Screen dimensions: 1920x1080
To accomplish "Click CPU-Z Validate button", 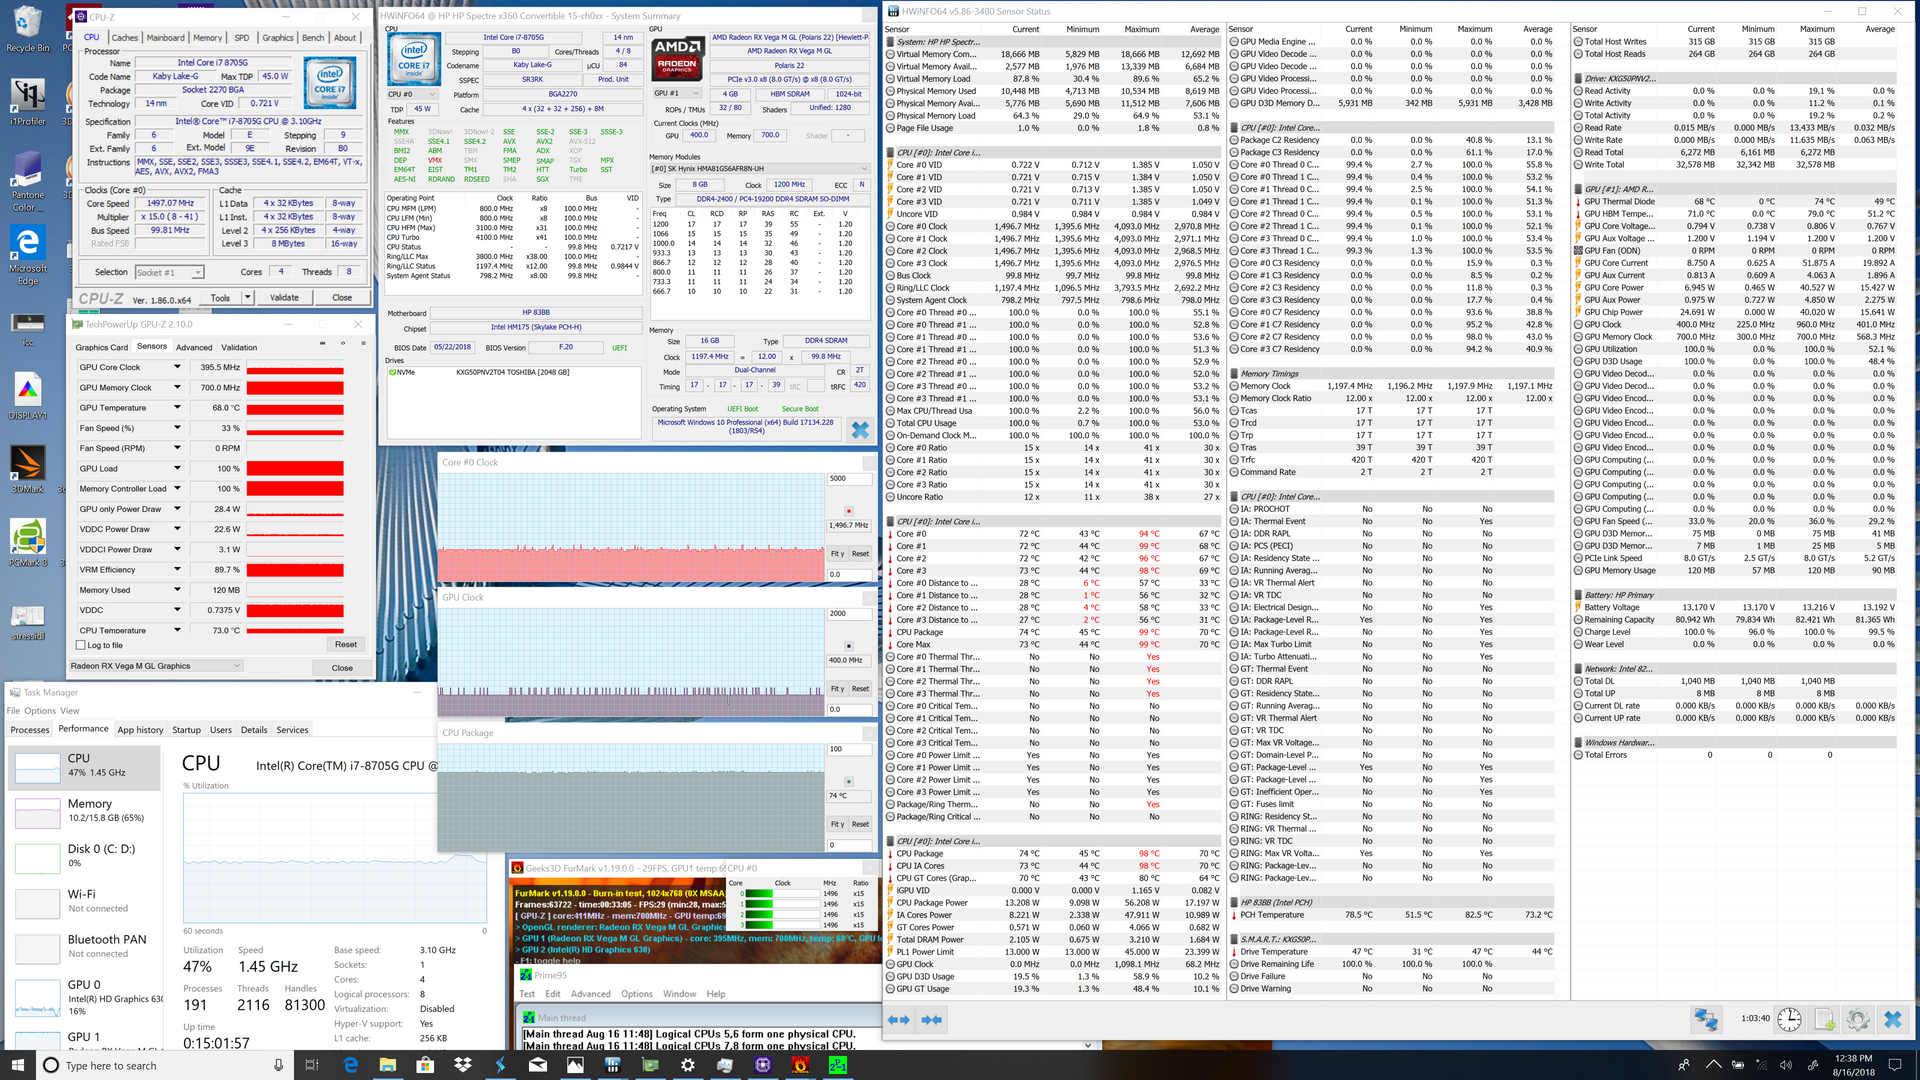I will (284, 297).
